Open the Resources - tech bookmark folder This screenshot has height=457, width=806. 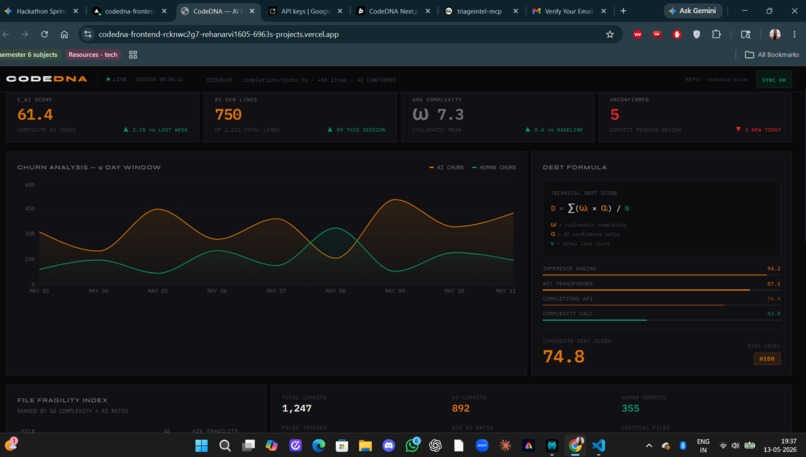93,54
